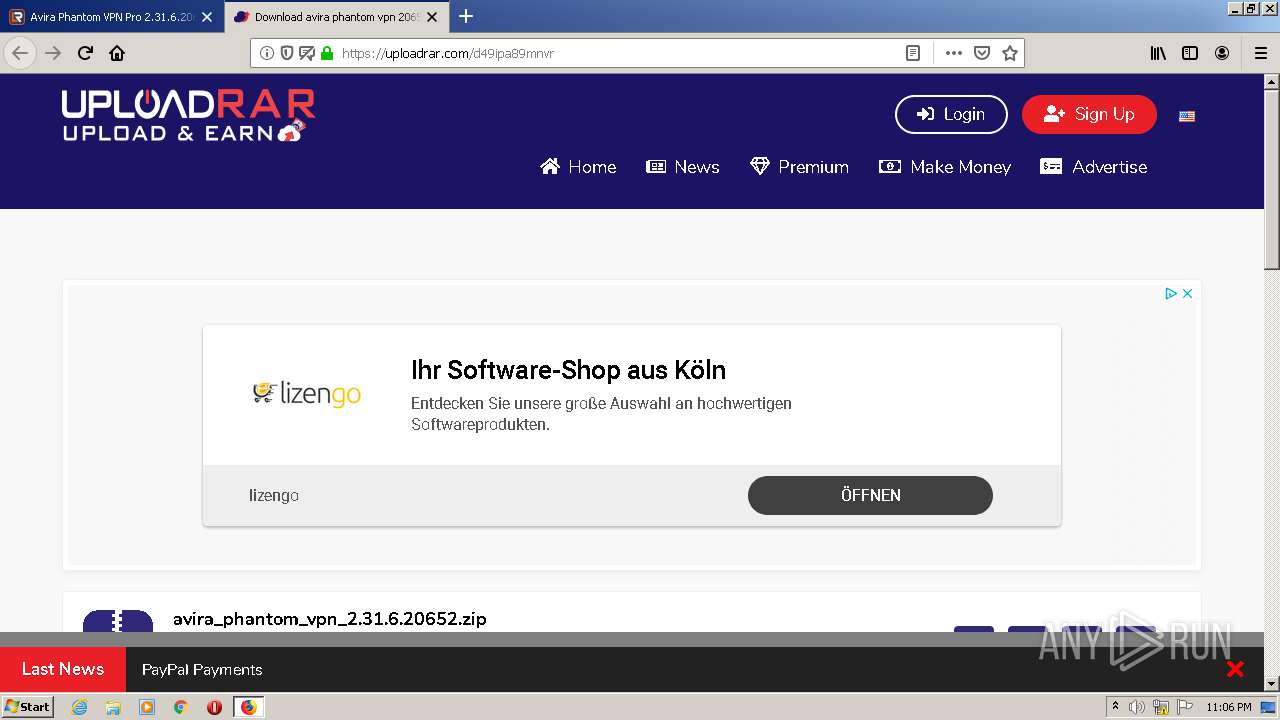Open the News menu item
This screenshot has height=720, width=1280.
pyautogui.click(x=683, y=167)
